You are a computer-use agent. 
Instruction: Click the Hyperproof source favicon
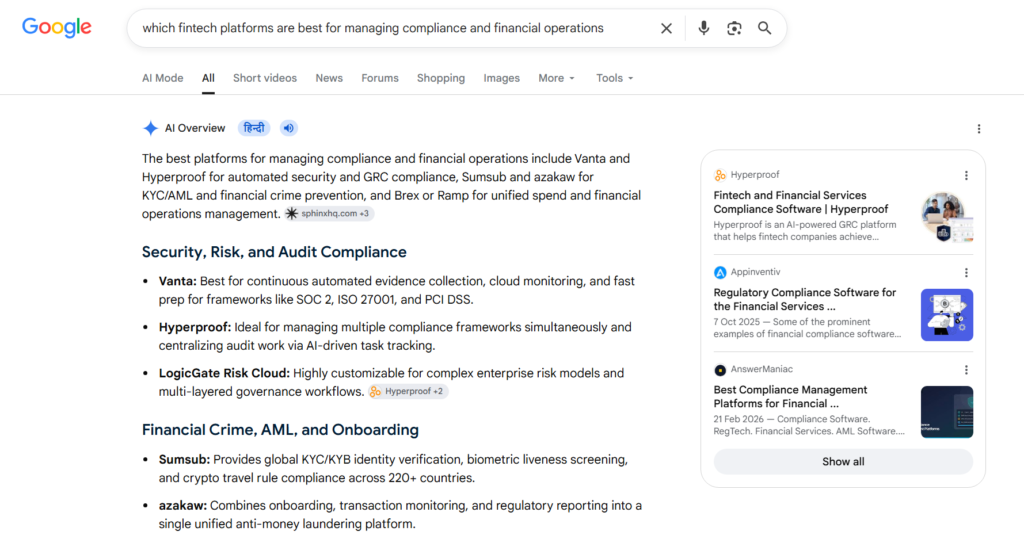tap(720, 175)
